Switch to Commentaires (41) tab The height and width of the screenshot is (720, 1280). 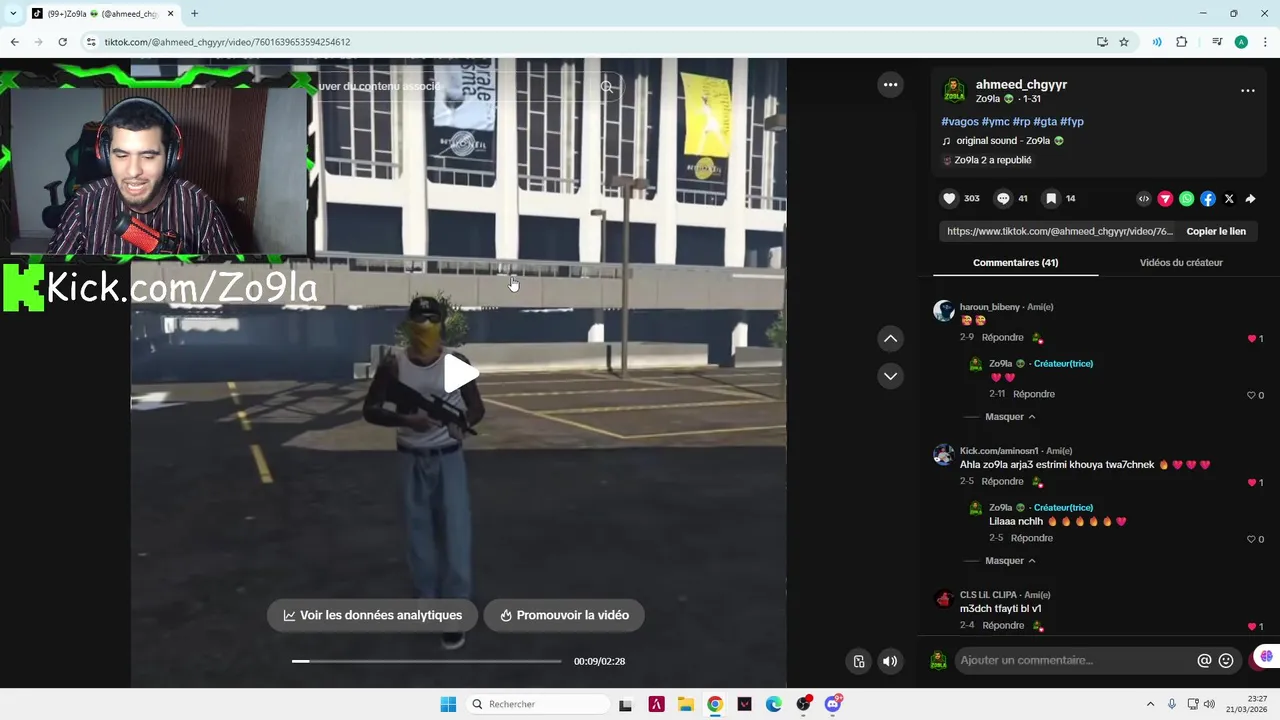tap(1015, 263)
